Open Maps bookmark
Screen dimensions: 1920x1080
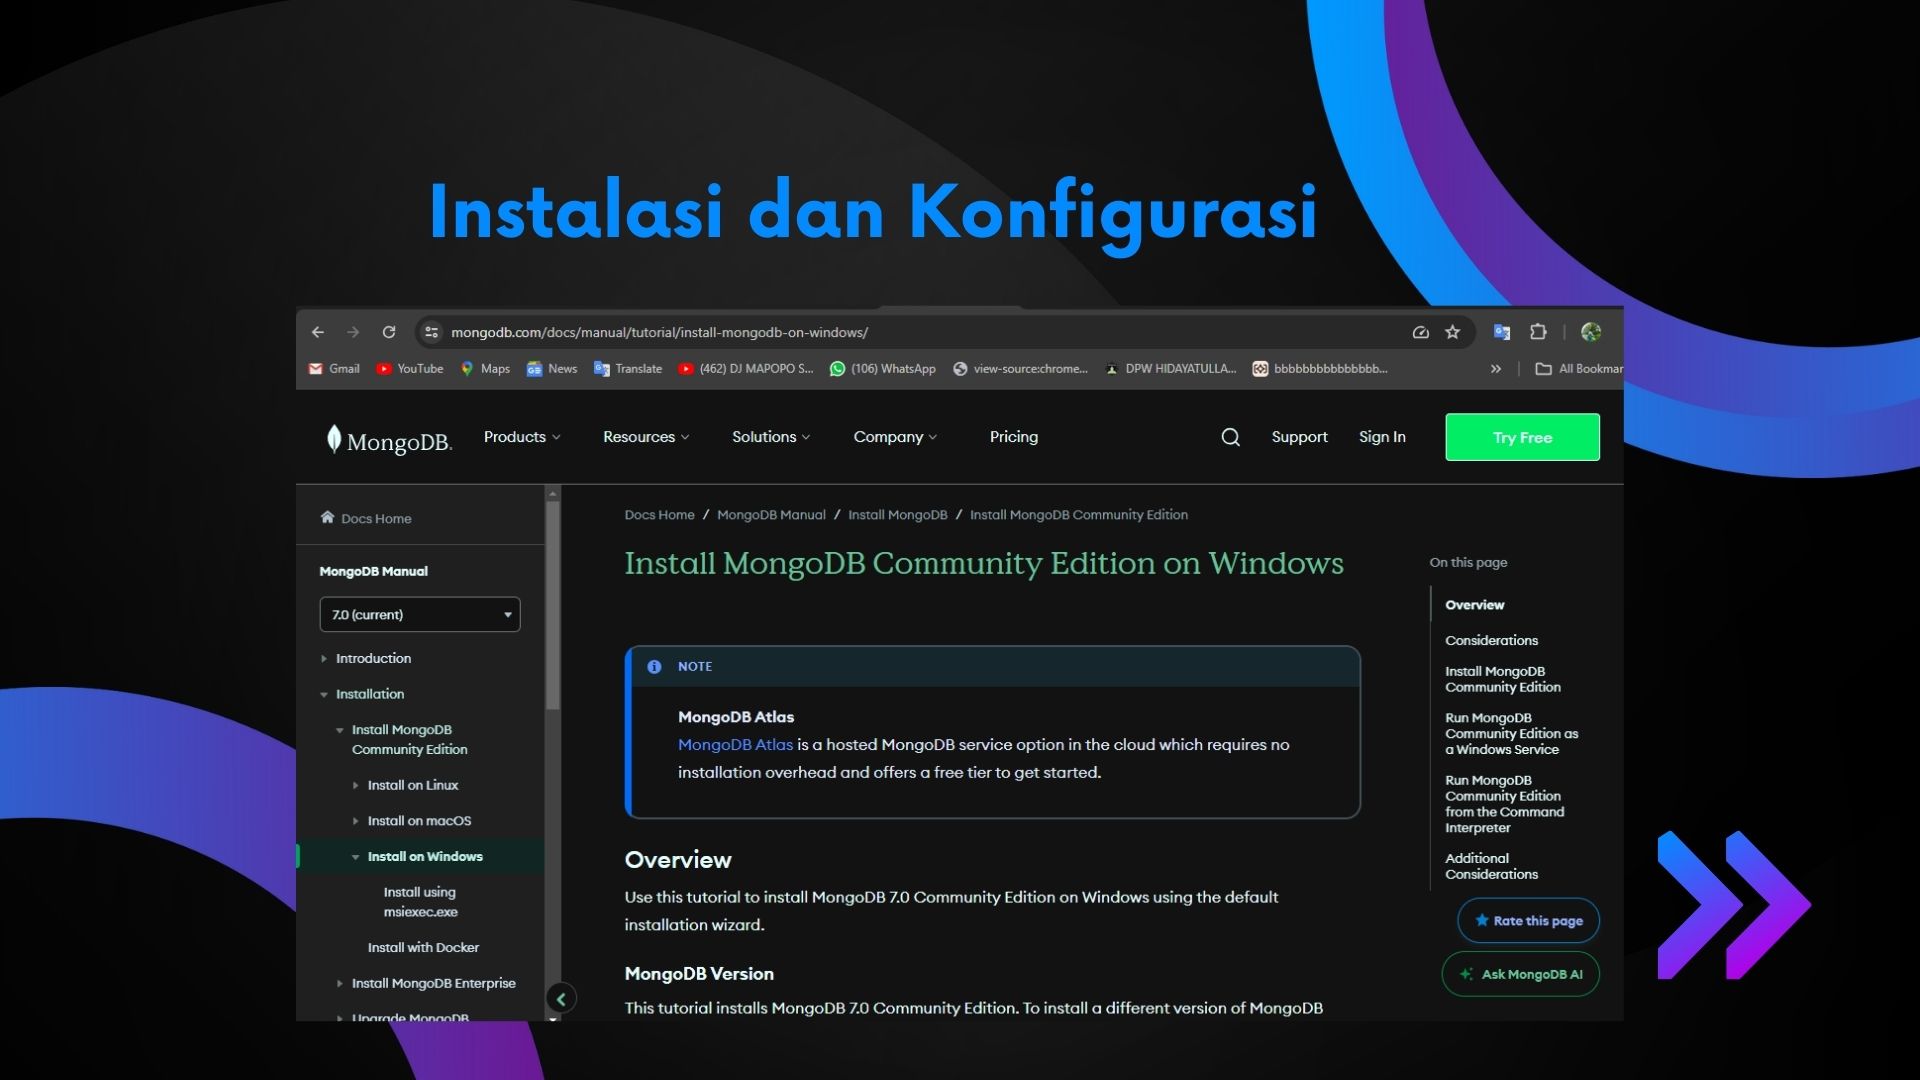[485, 369]
